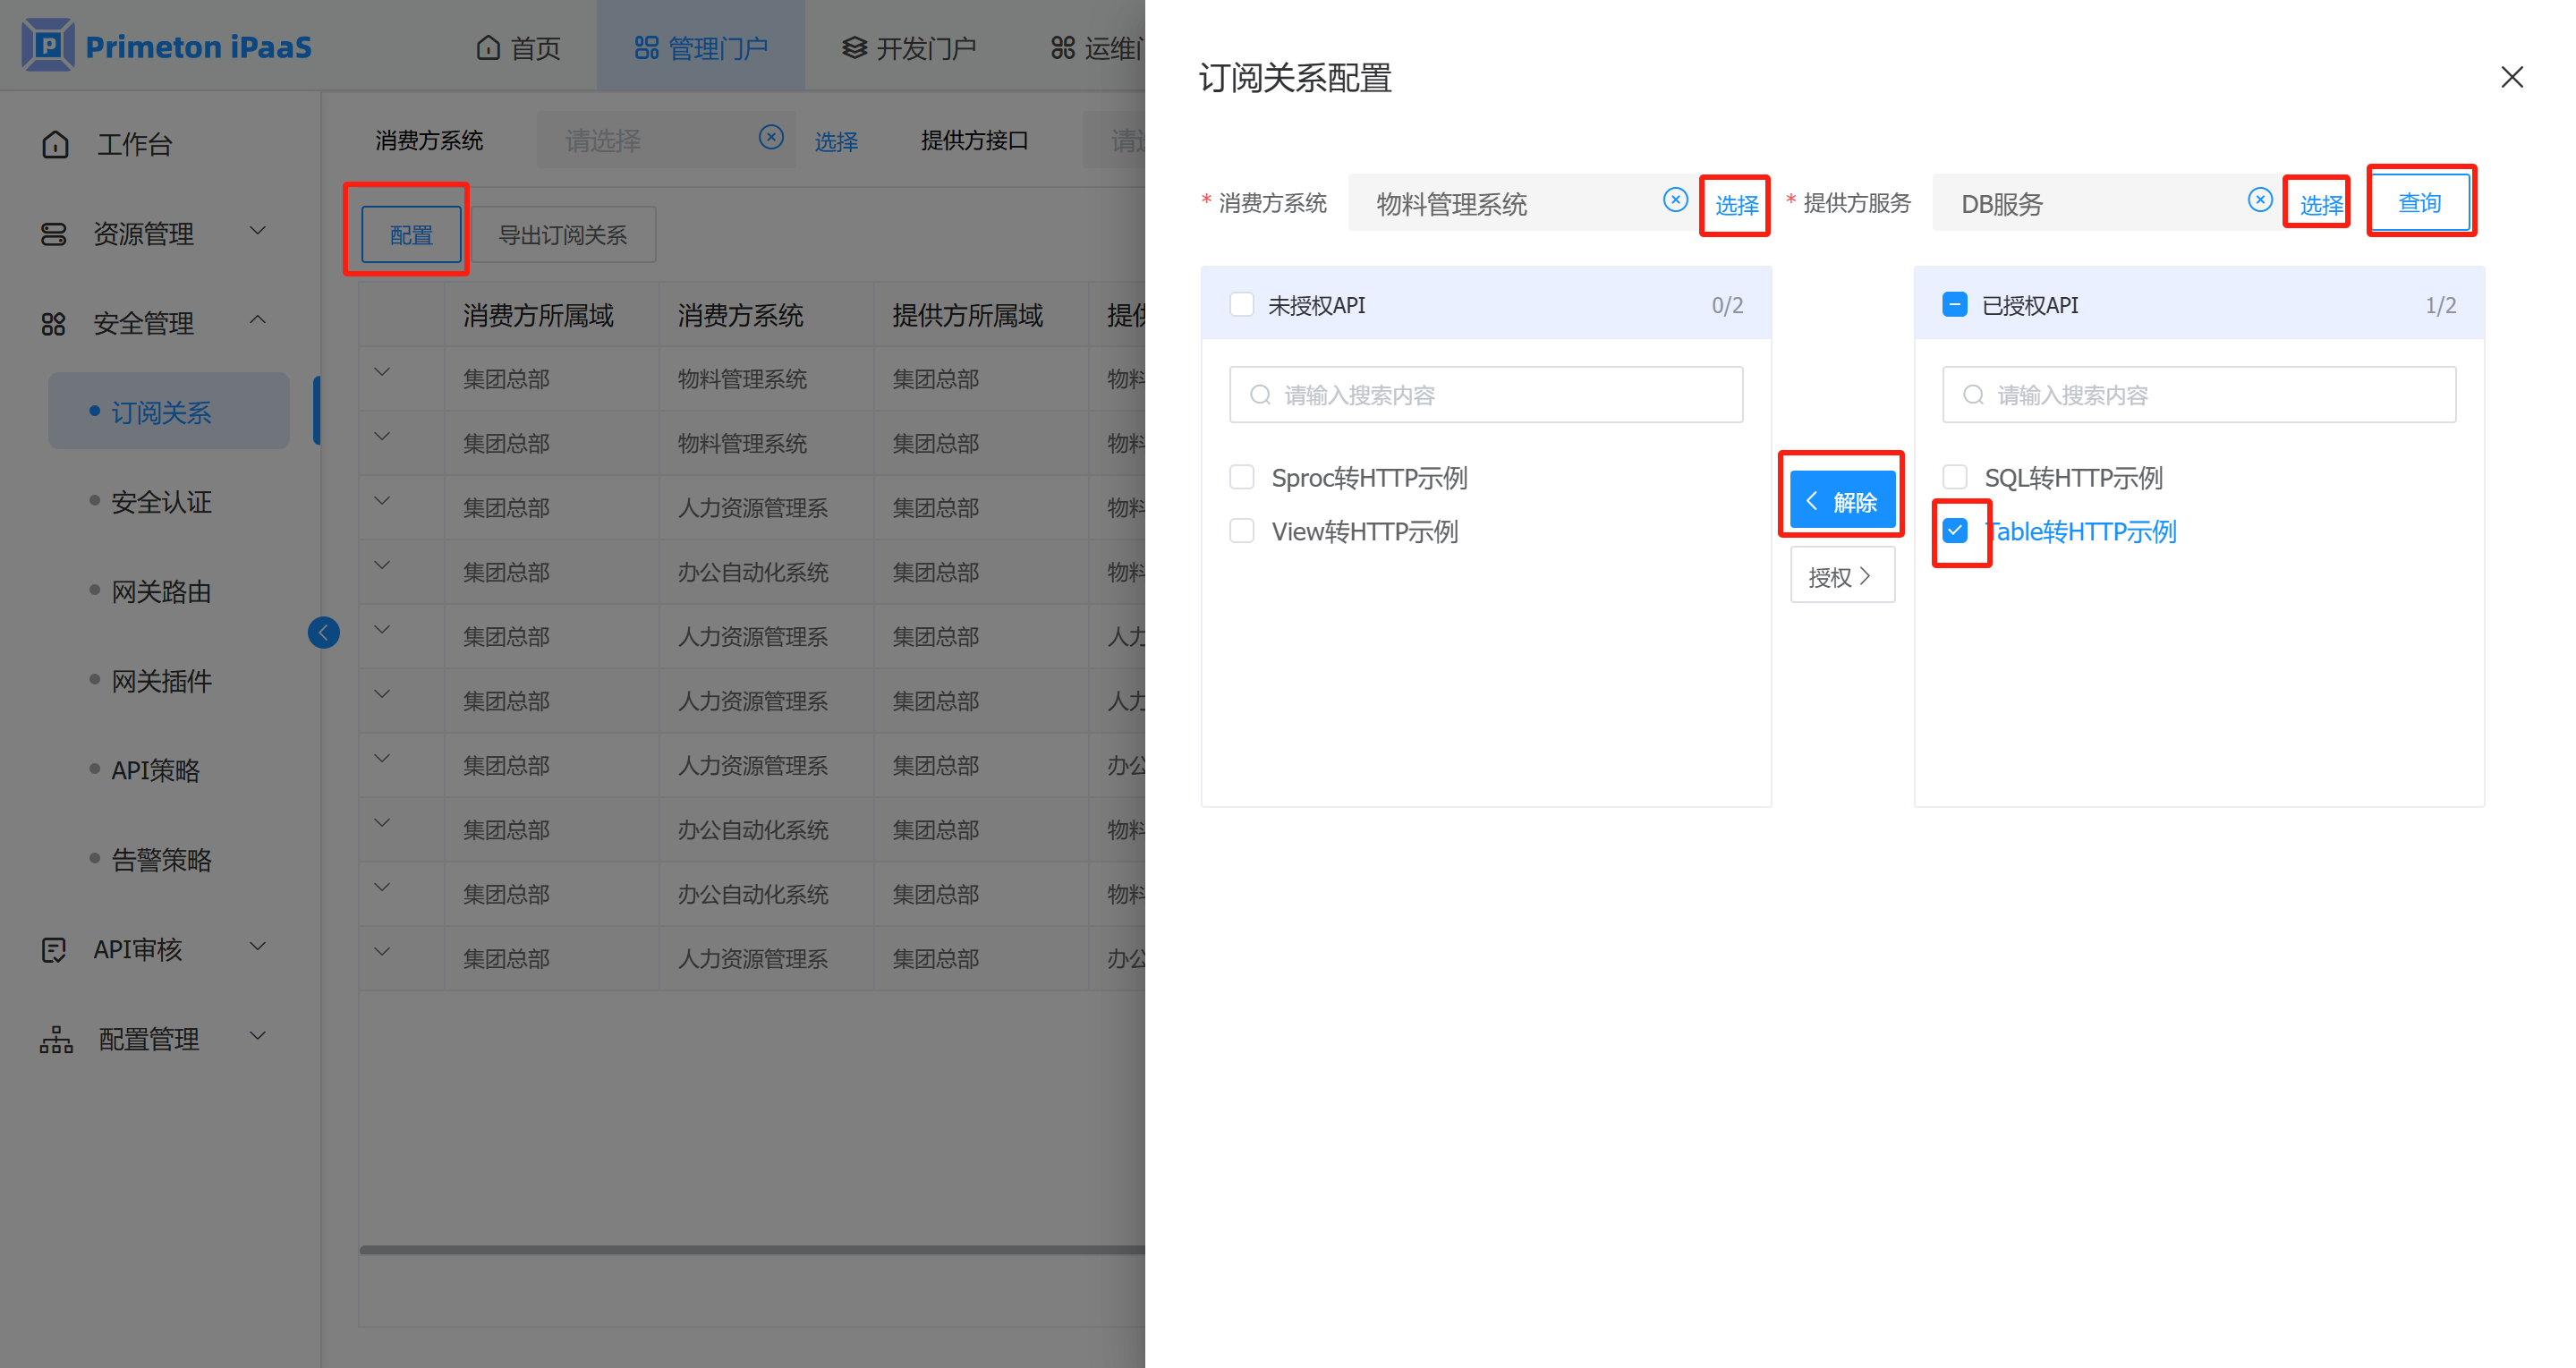
Task: Select all in the 未授权API list
Action: click(1241, 304)
